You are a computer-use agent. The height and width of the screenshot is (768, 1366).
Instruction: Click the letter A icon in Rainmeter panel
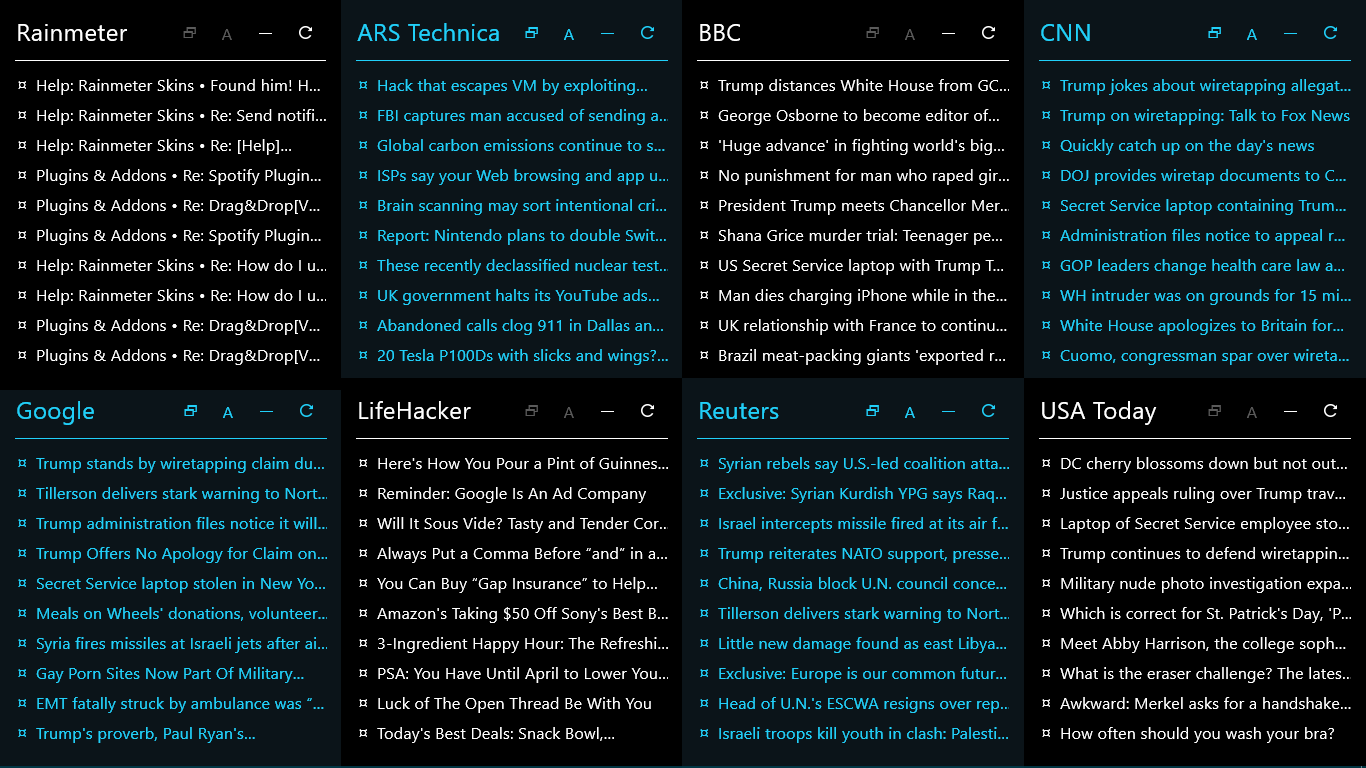click(x=227, y=35)
